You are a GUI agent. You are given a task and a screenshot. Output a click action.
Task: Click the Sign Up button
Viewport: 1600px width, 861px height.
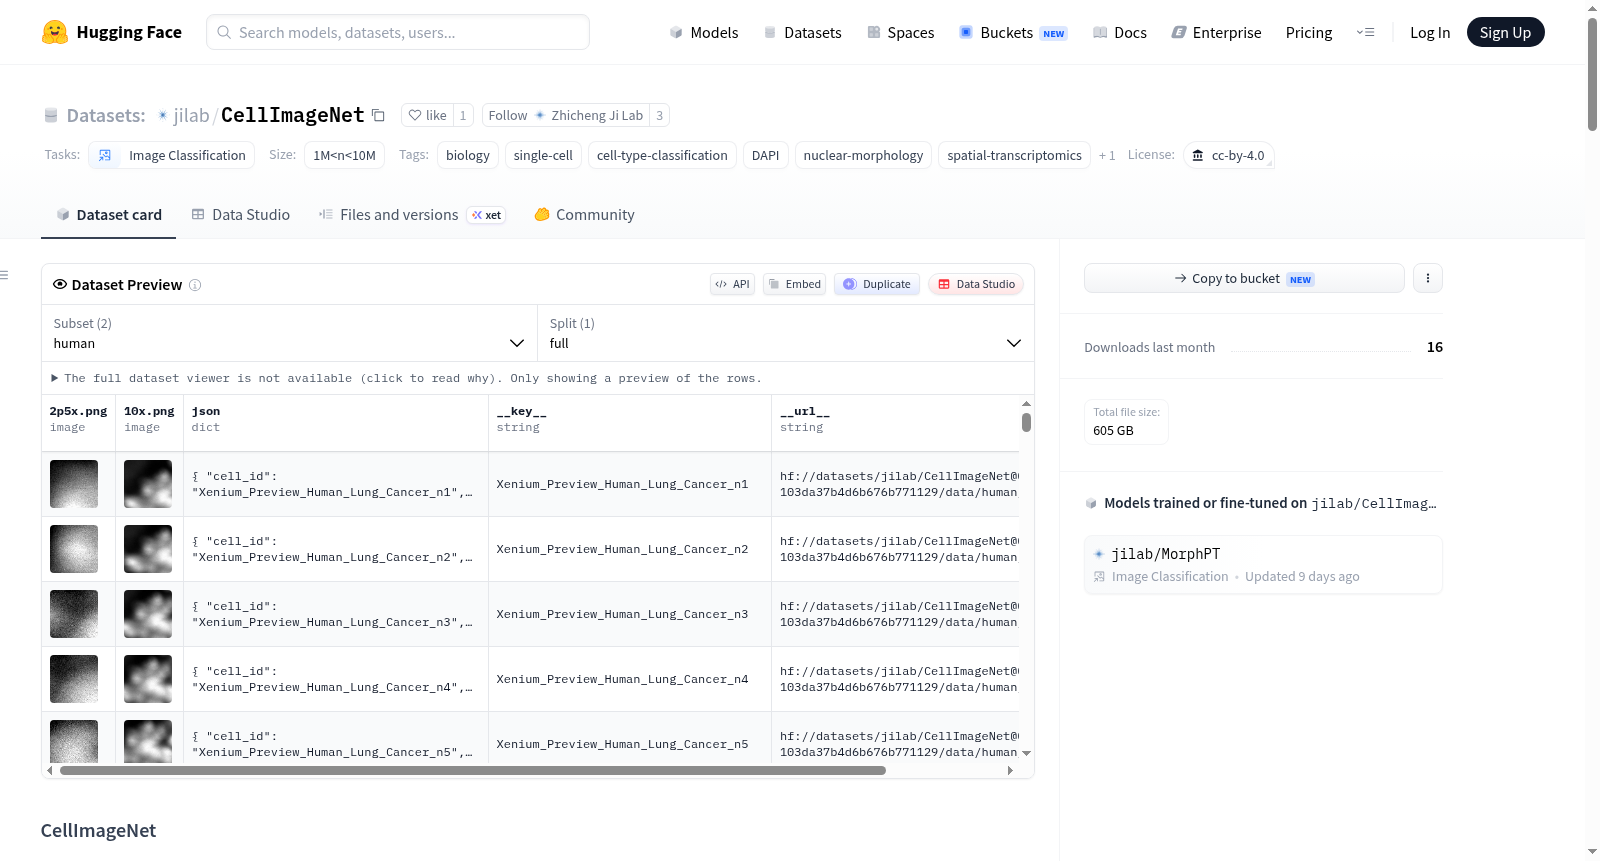click(1505, 32)
